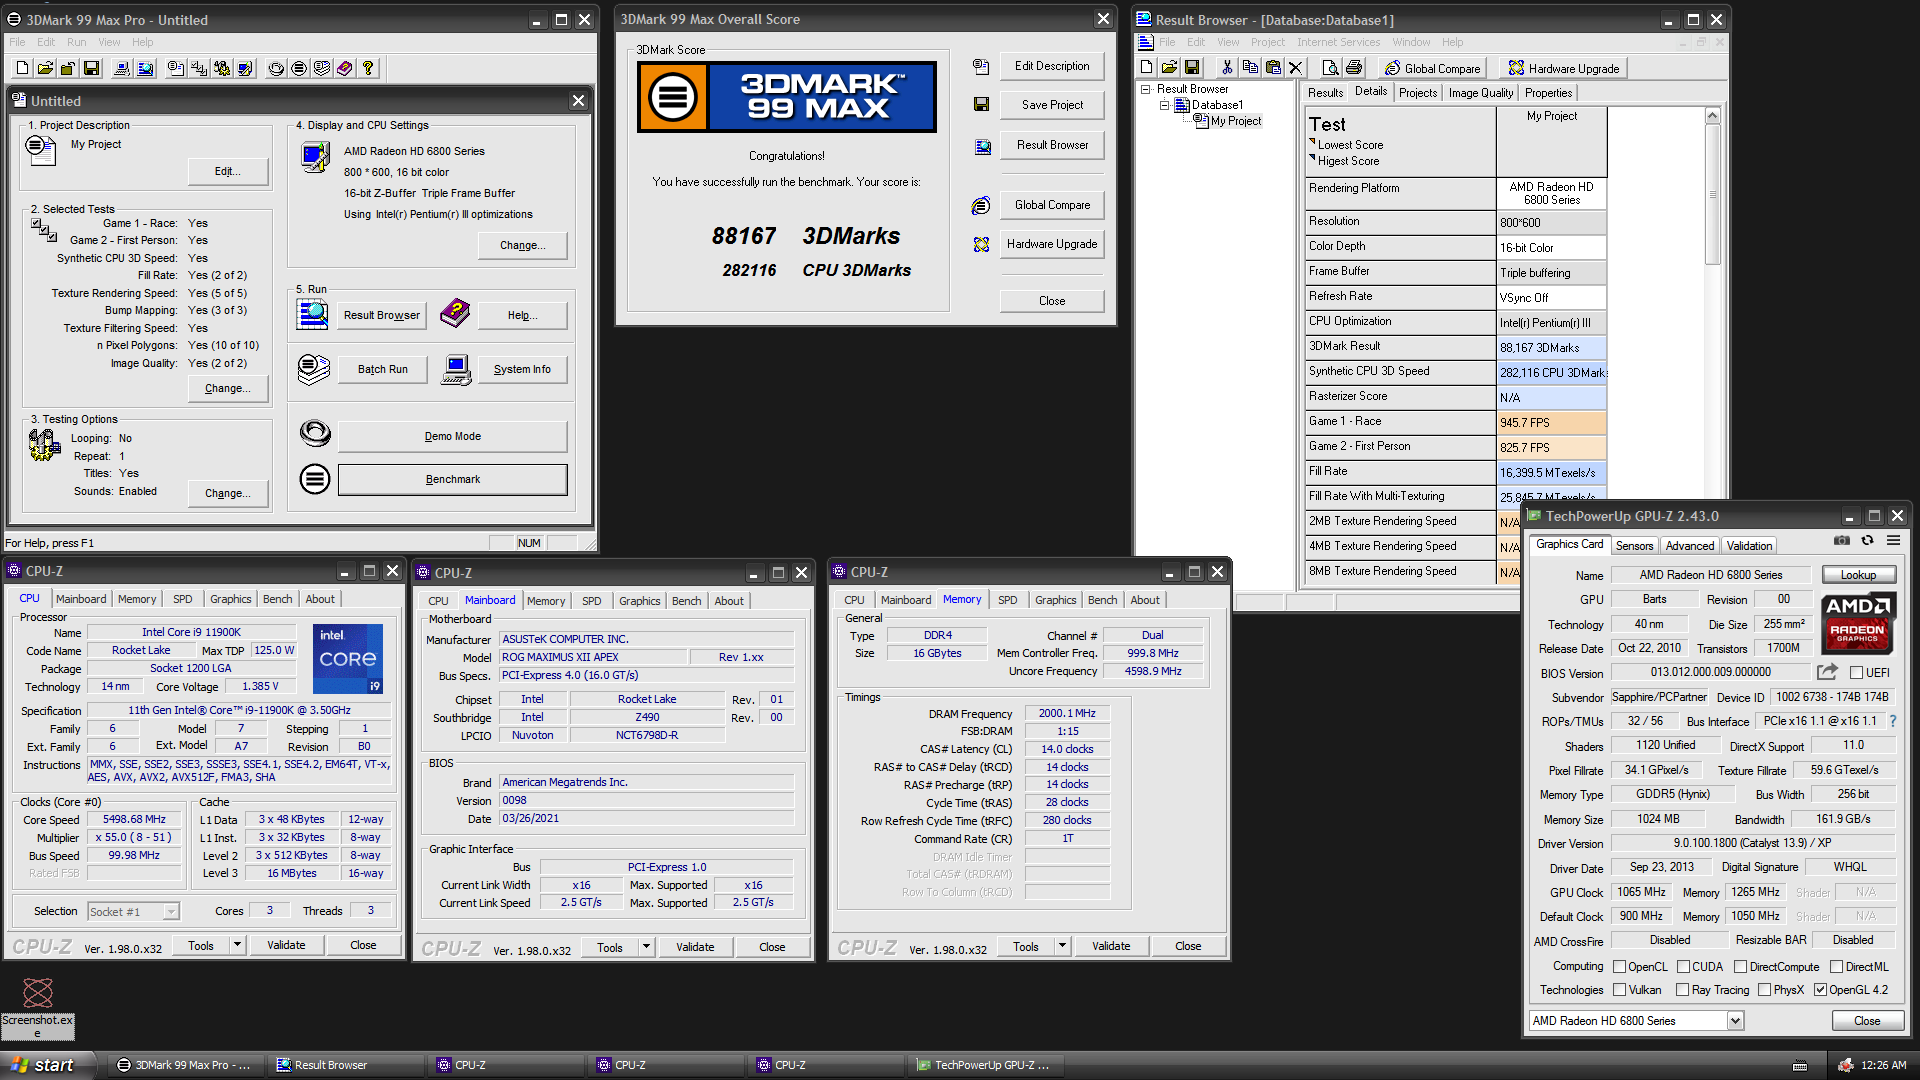The width and height of the screenshot is (1920, 1080).
Task: Select My Project item in Result Browser tree
Action: [1236, 121]
